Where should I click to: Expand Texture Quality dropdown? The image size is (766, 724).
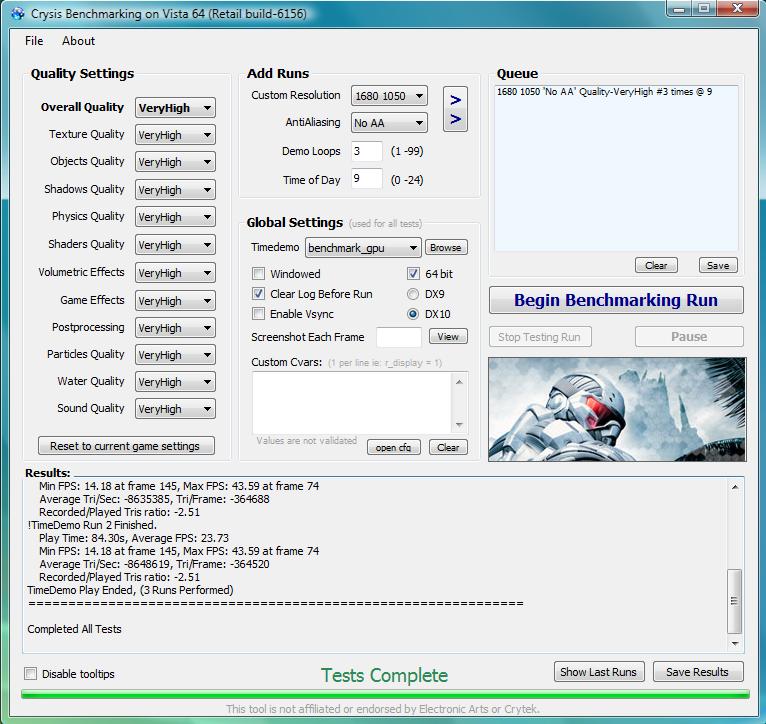(x=175, y=135)
